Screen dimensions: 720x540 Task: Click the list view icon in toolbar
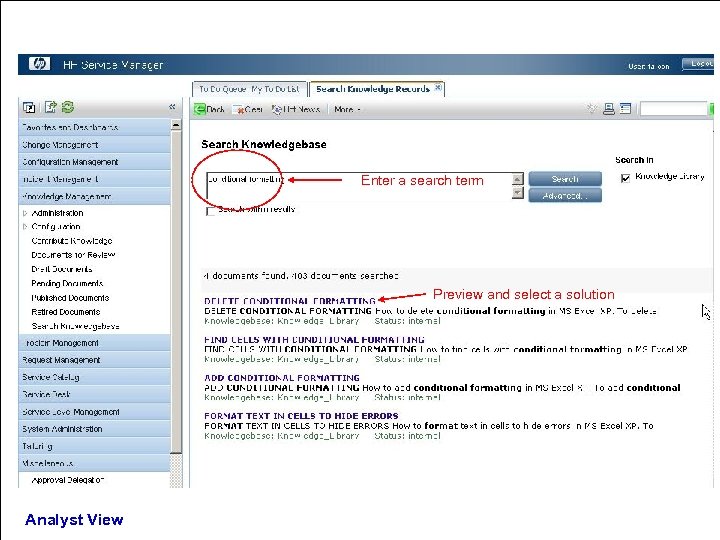(625, 109)
